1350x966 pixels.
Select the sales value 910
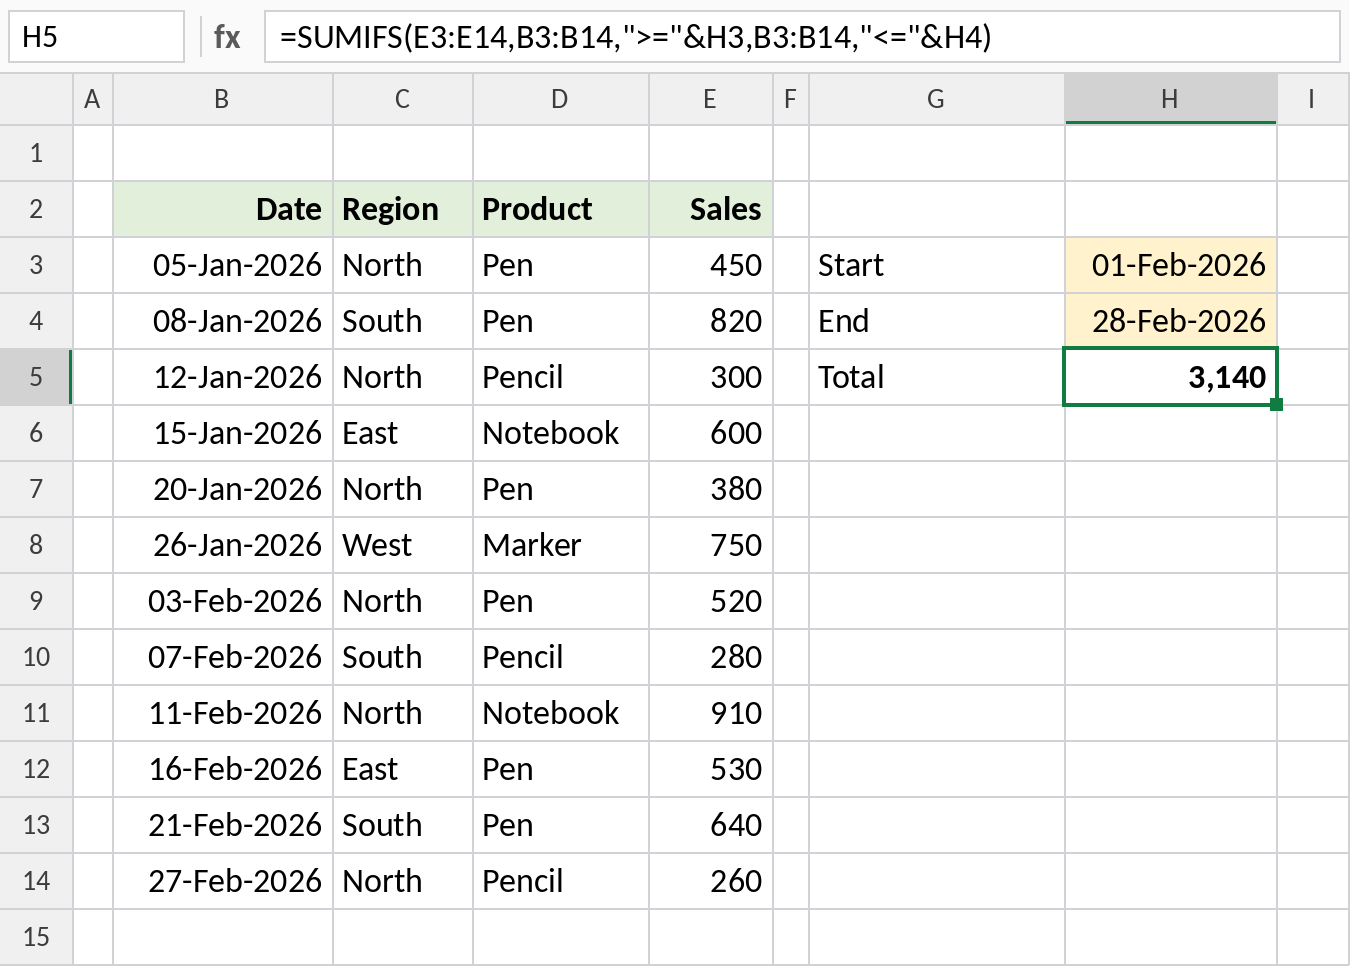710,713
